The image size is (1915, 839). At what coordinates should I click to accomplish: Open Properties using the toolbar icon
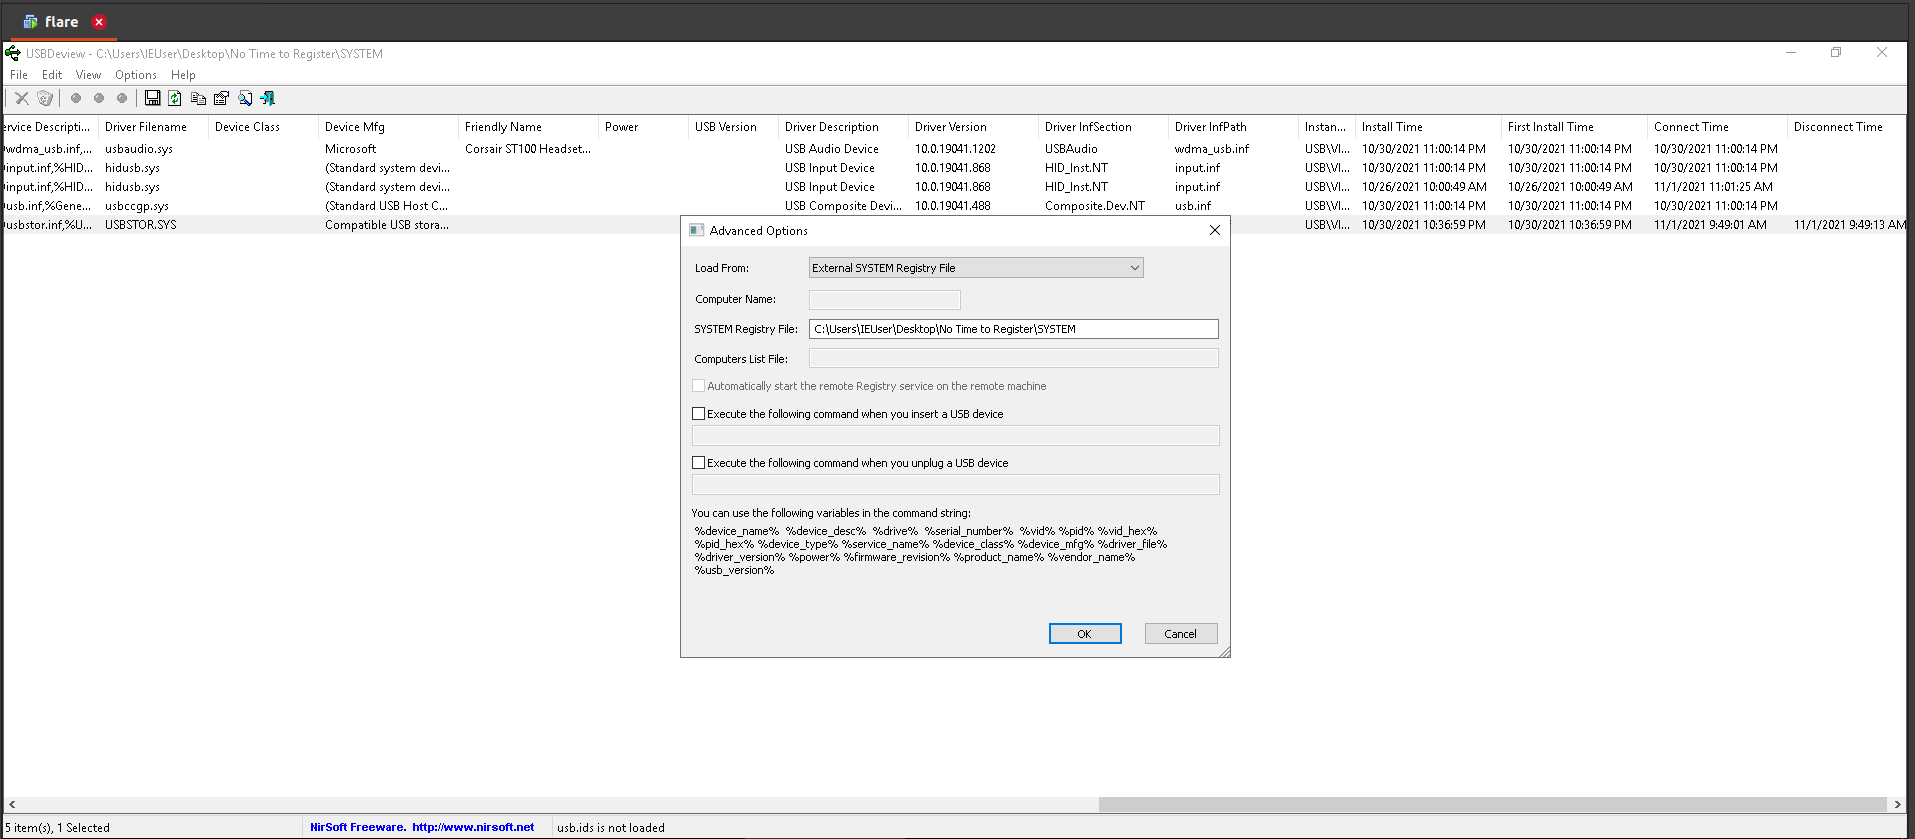[x=221, y=98]
